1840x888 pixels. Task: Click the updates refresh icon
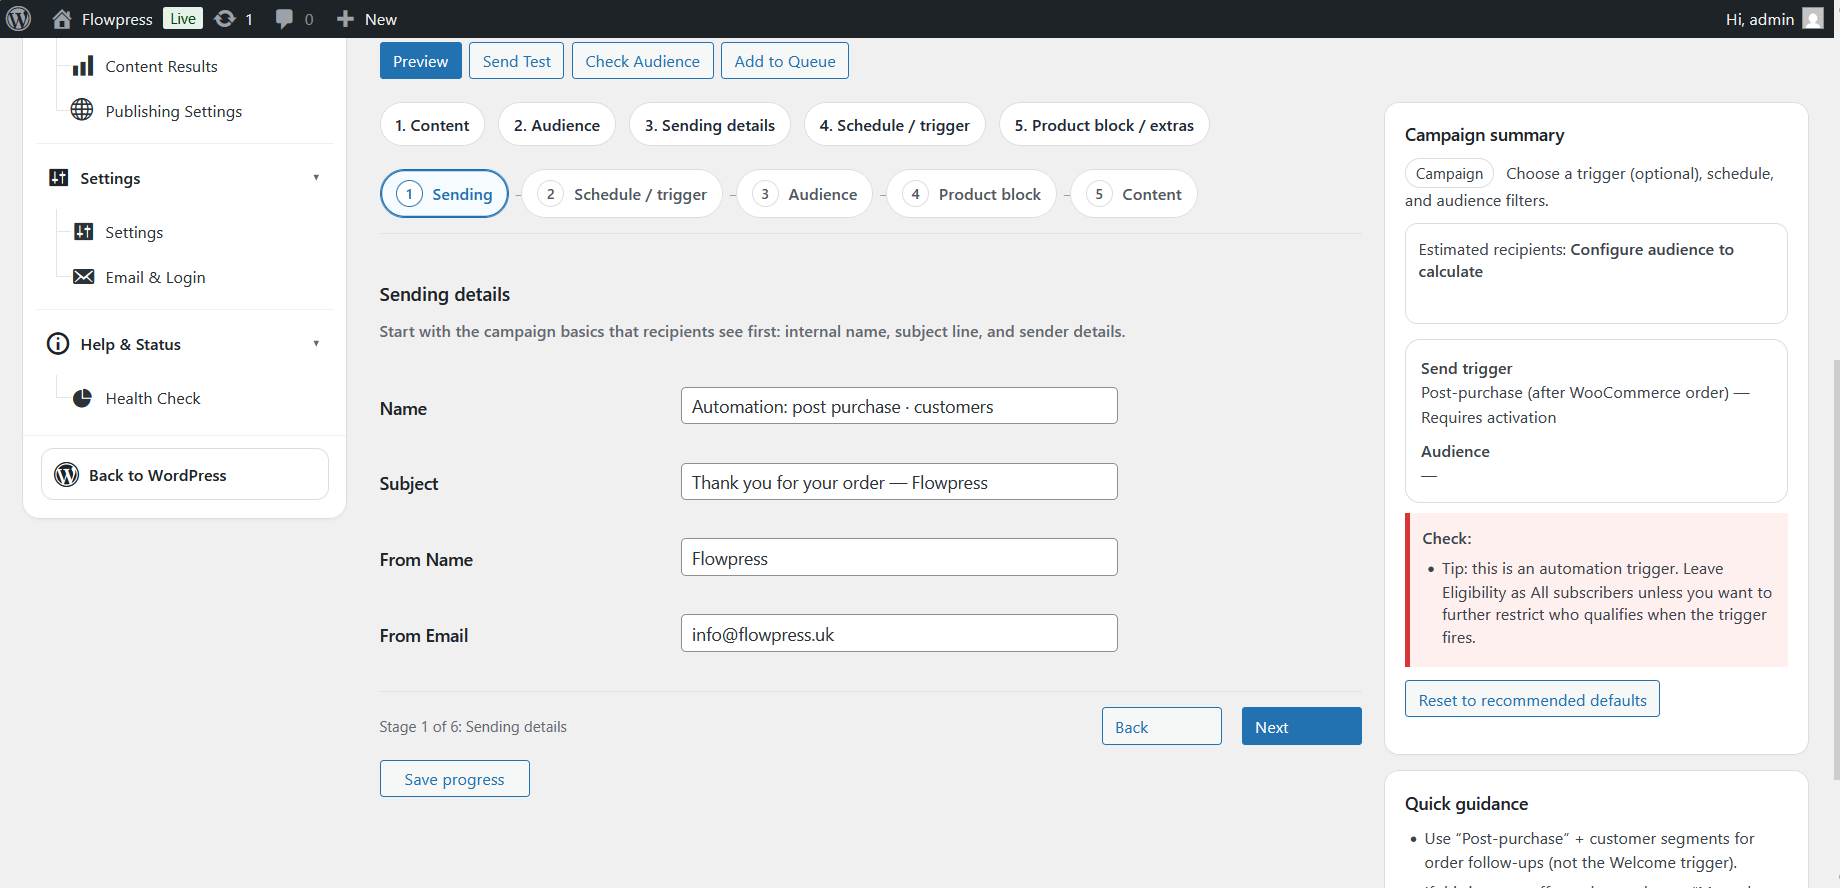click(x=225, y=19)
